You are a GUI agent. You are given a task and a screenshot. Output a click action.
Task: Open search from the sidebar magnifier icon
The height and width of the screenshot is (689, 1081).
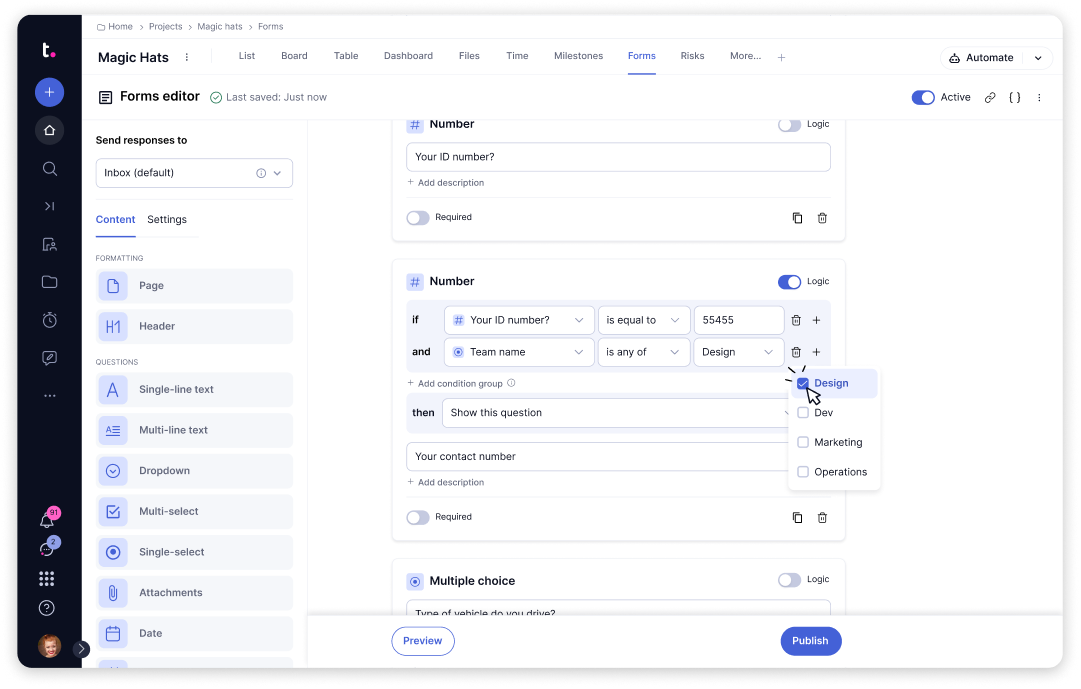tap(50, 168)
